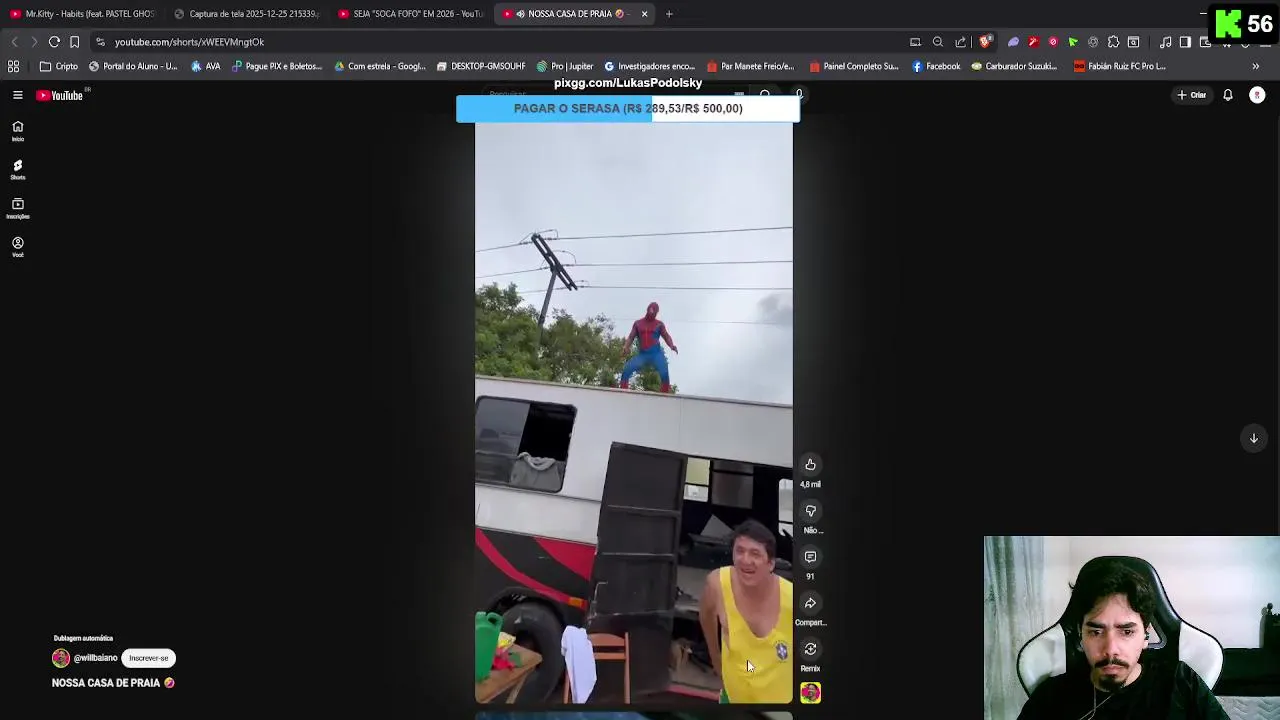Image resolution: width=1280 pixels, height=720 pixels.
Task: Open YouTube account avatar menu
Action: pos(1257,95)
